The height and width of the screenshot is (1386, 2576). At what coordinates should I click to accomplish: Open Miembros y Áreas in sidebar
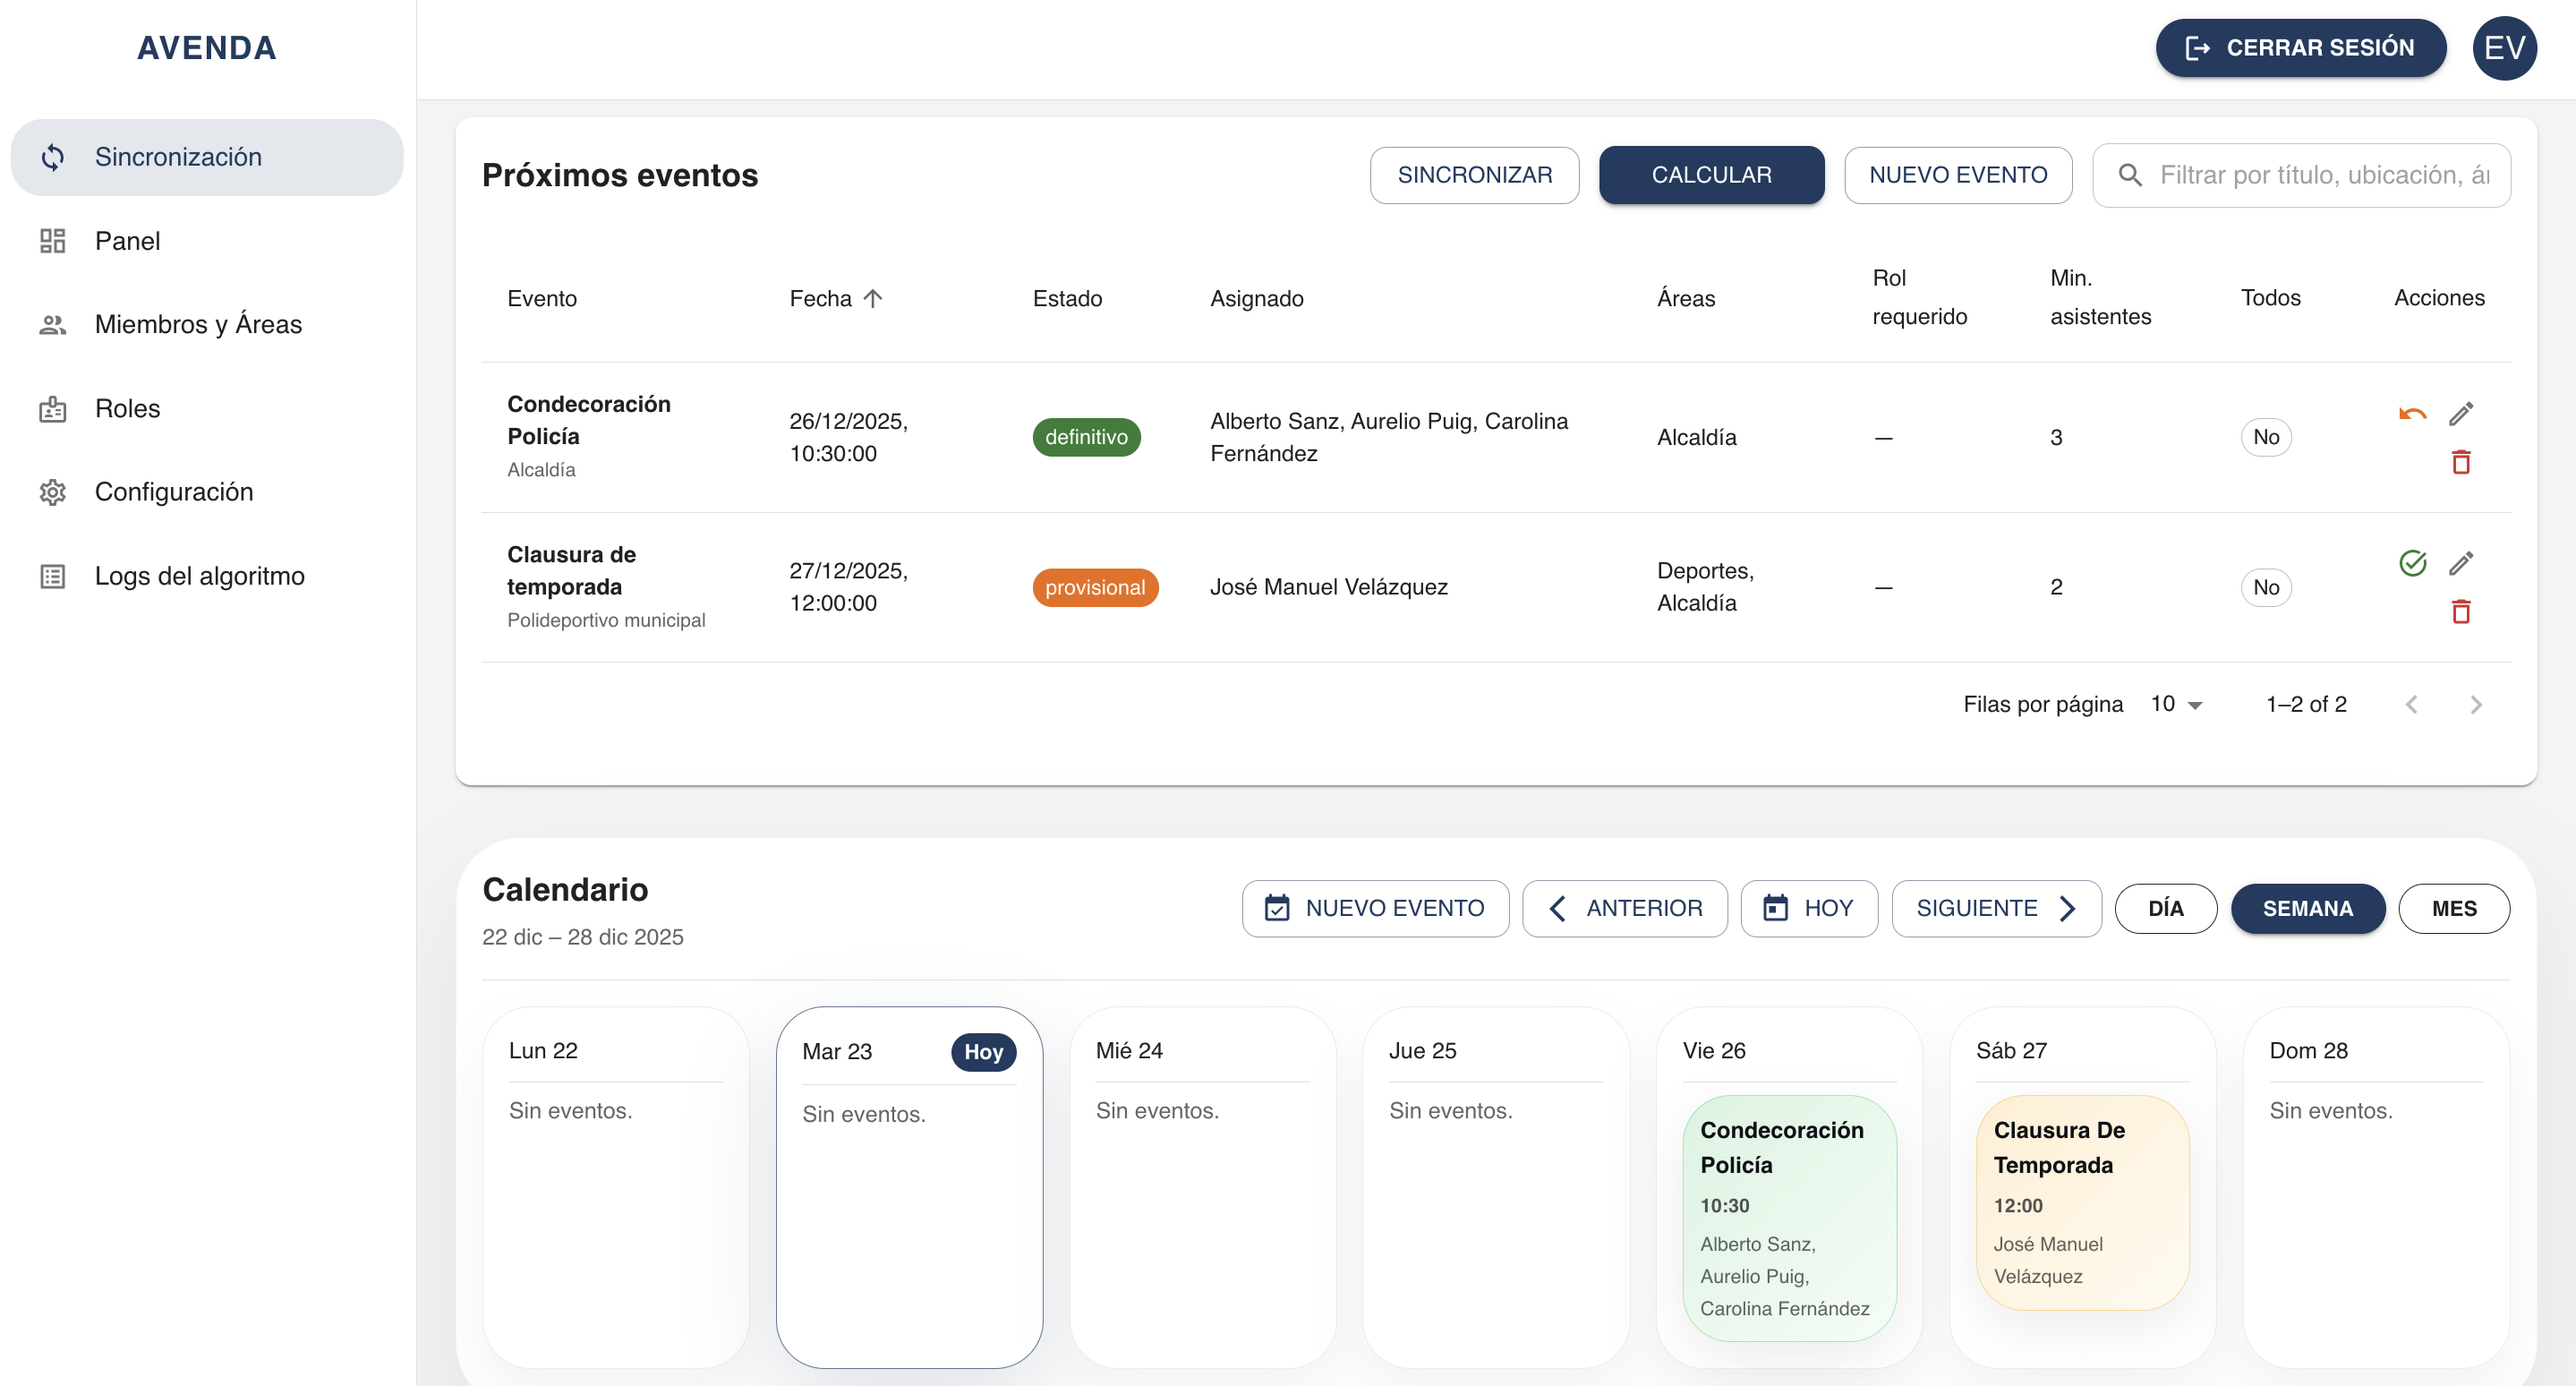point(198,324)
